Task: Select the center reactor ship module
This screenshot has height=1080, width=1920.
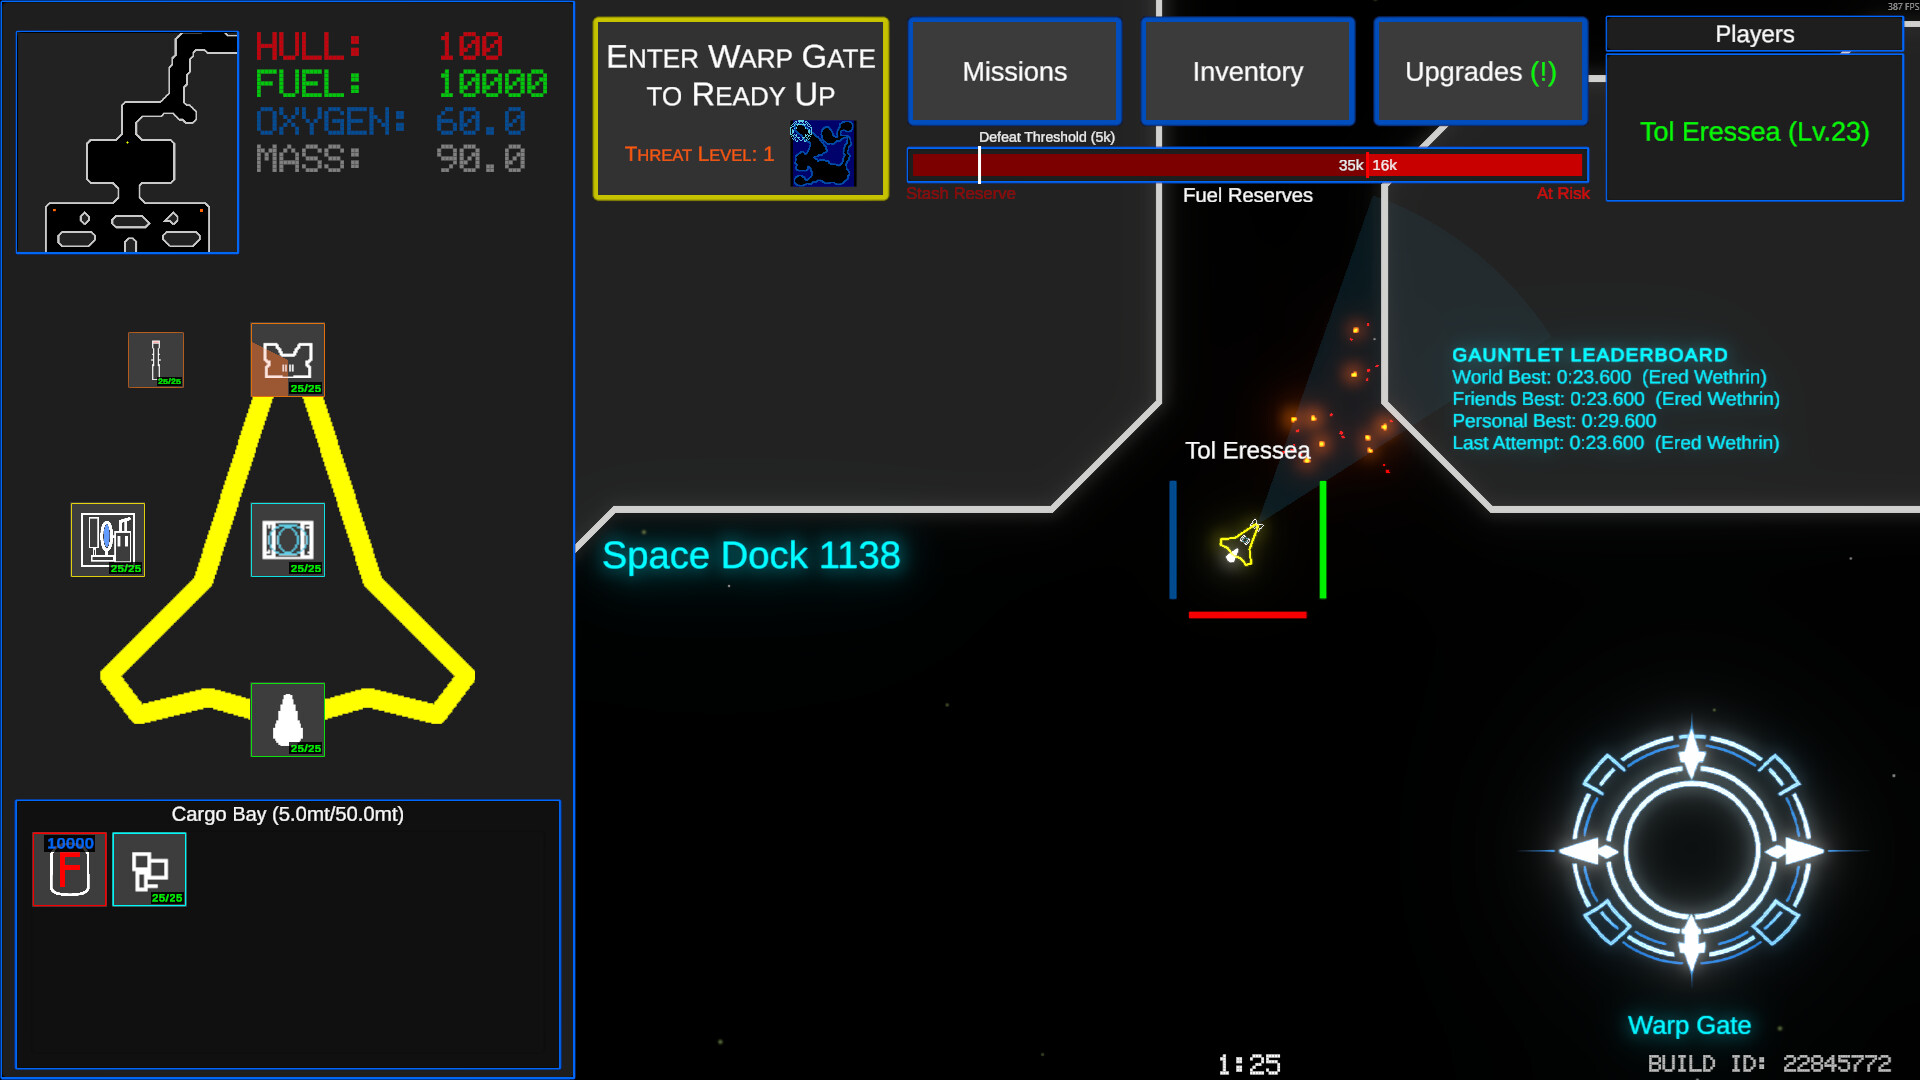Action: (x=287, y=539)
